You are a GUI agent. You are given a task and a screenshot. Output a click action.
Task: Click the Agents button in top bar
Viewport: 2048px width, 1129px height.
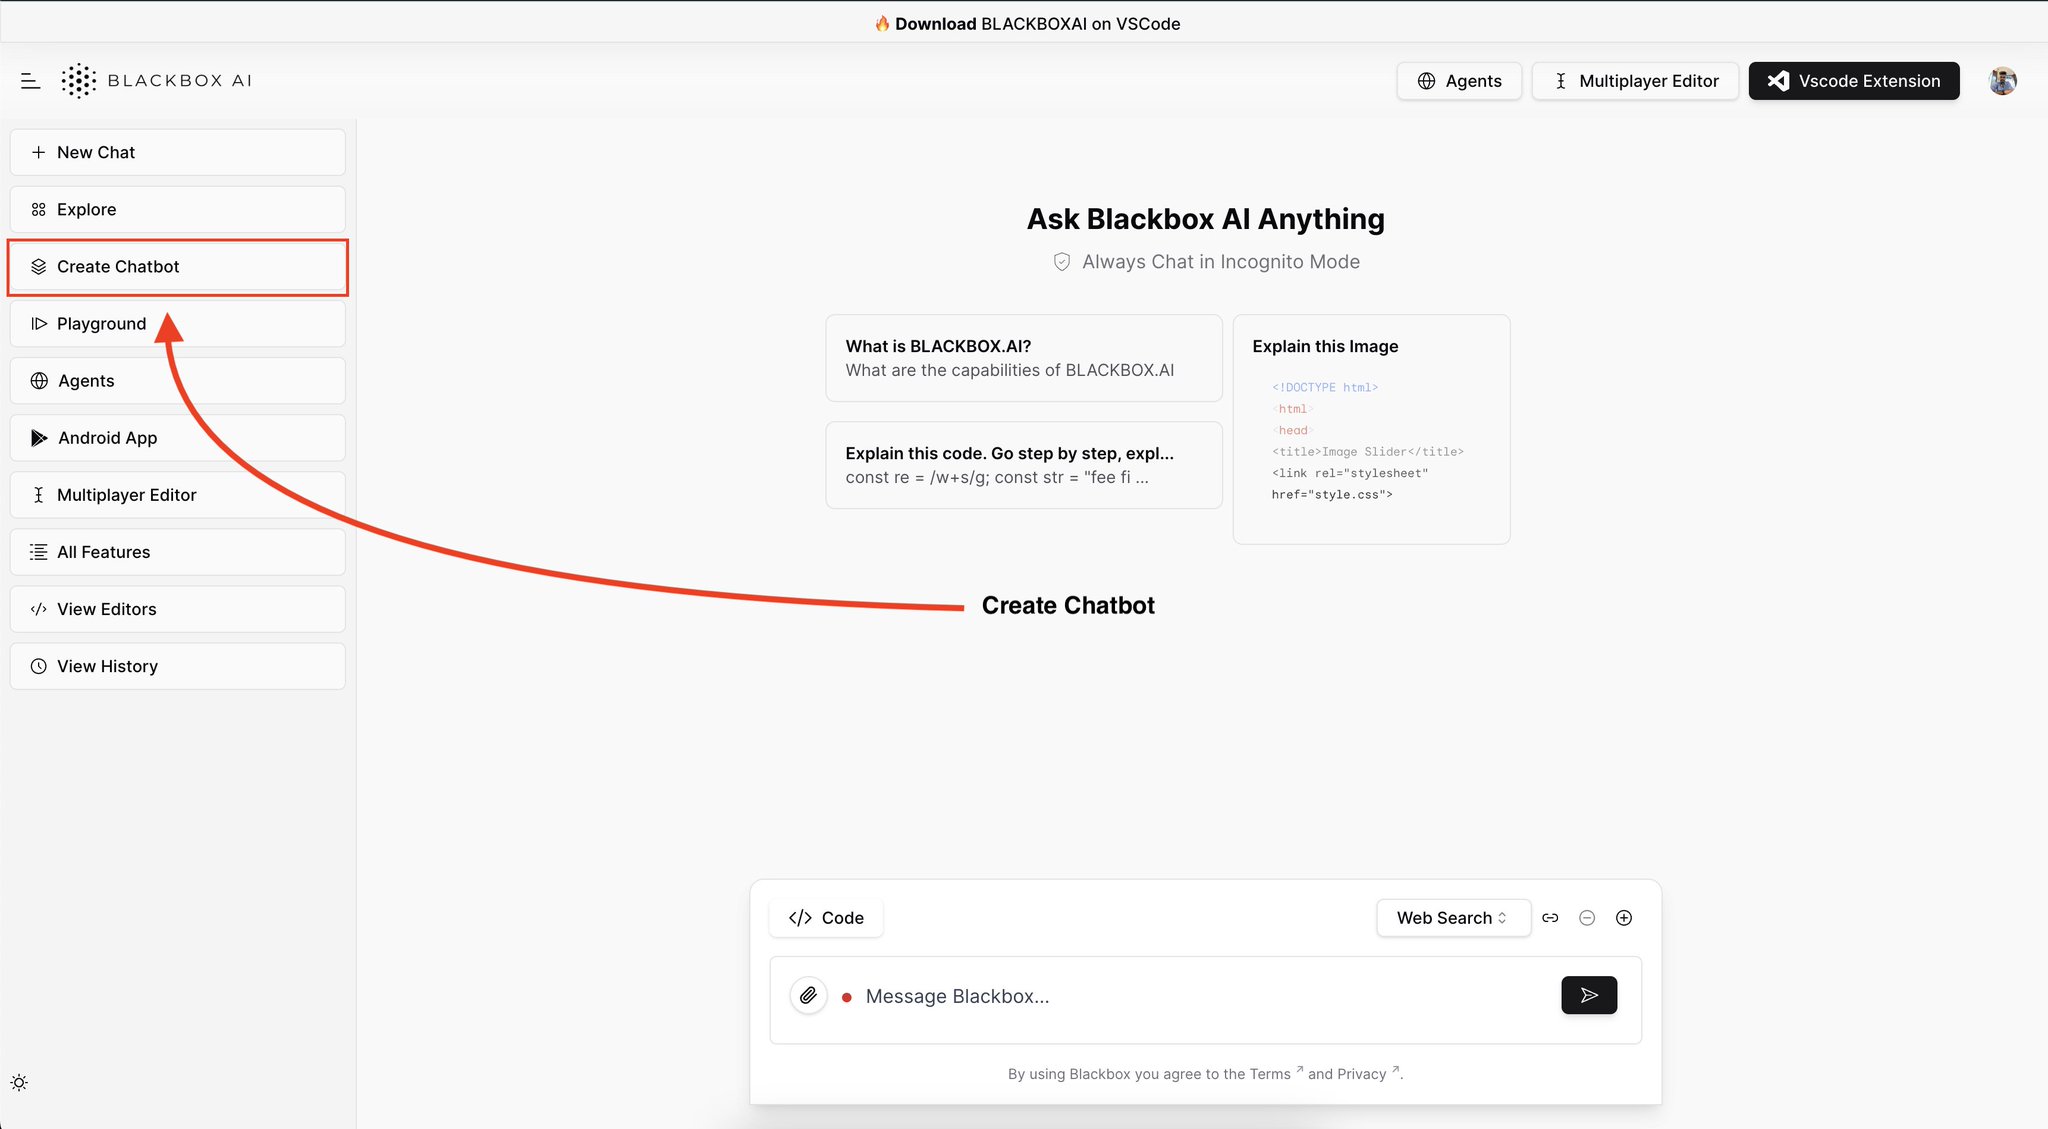click(x=1459, y=81)
